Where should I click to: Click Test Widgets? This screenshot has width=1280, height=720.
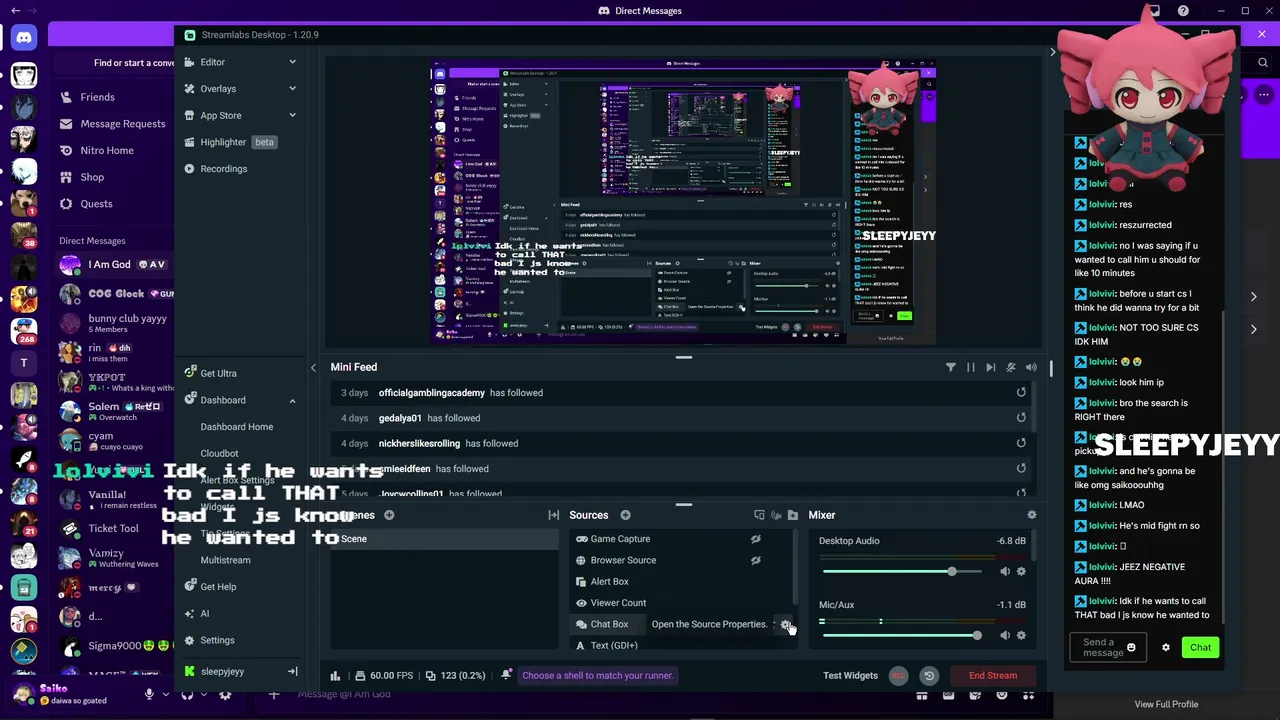click(850, 675)
